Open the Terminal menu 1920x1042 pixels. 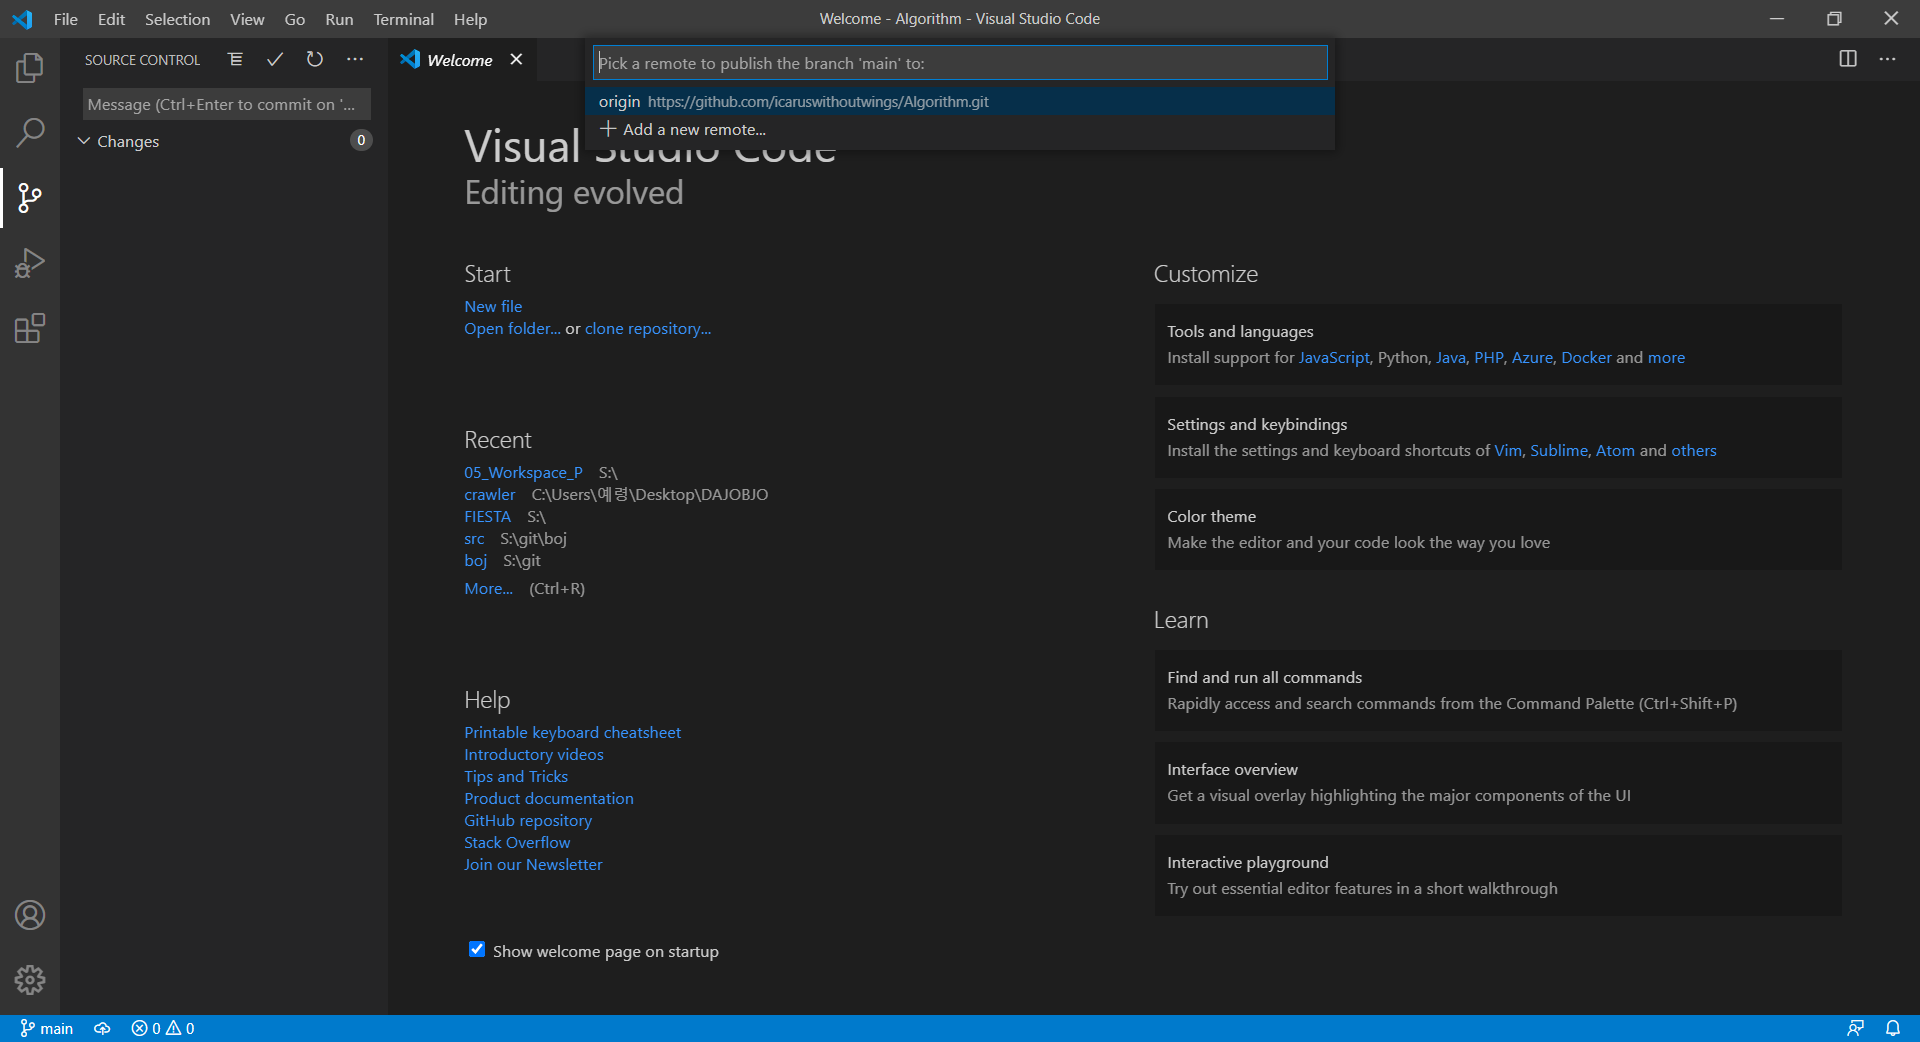click(403, 19)
